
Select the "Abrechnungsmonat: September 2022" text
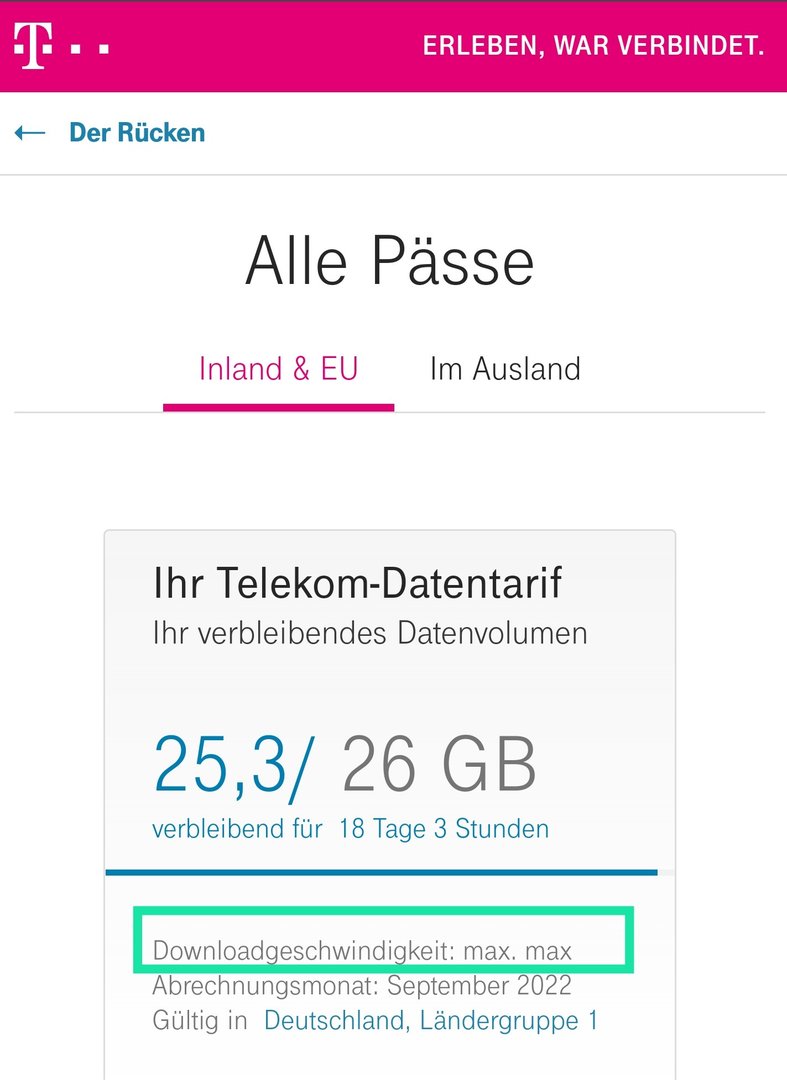click(362, 986)
